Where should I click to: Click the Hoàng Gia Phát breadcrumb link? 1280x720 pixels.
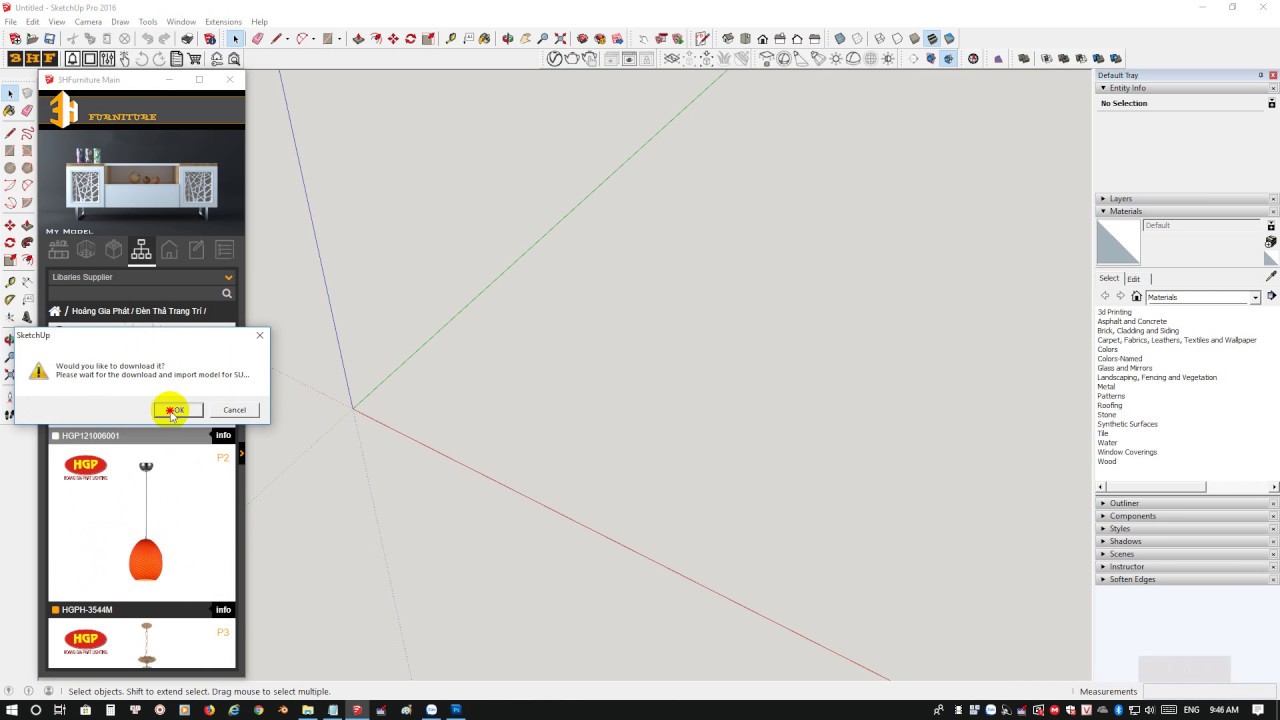click(100, 311)
